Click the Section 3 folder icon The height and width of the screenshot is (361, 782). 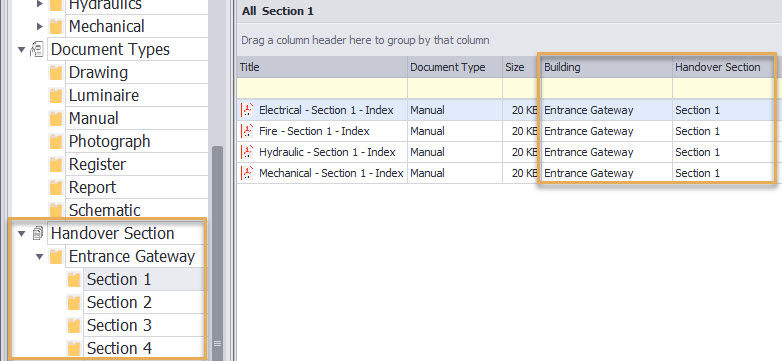pyautogui.click(x=74, y=326)
